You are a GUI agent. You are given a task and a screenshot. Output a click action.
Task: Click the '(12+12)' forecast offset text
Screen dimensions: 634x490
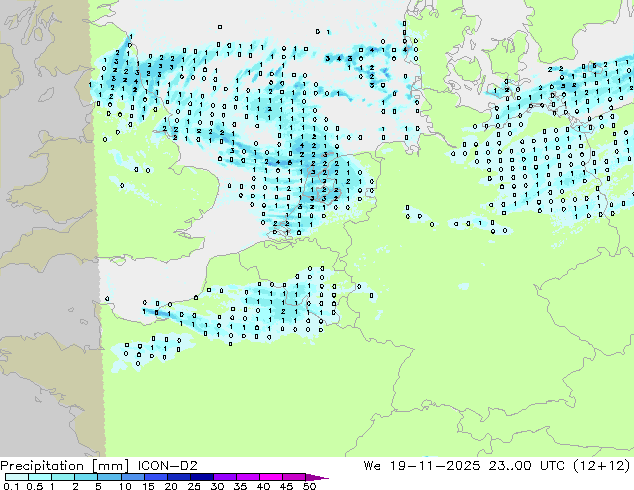click(x=602, y=465)
